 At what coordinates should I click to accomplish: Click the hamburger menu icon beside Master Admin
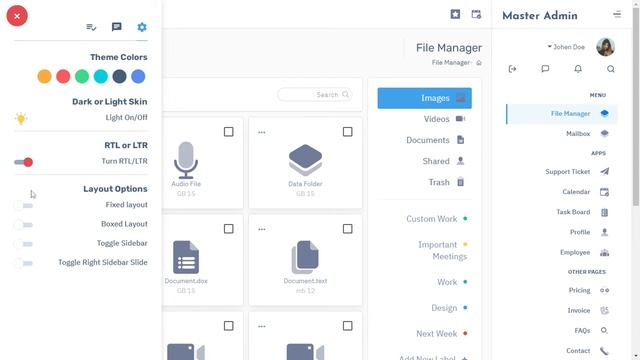pyautogui.click(x=617, y=15)
